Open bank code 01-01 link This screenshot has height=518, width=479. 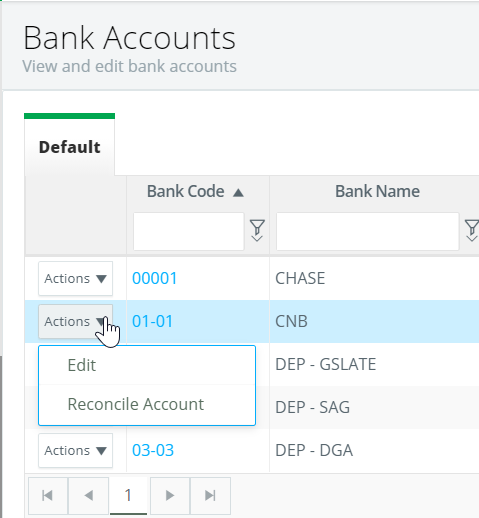click(x=153, y=321)
